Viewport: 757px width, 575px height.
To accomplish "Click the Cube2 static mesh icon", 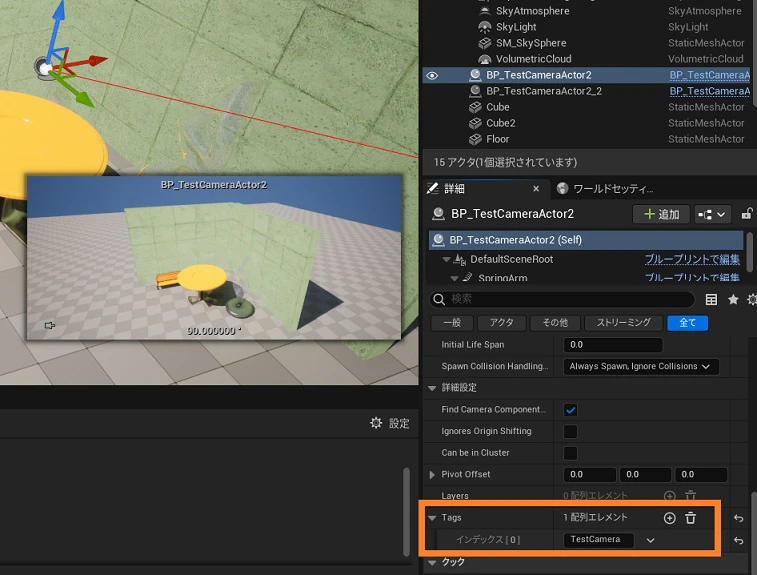I will point(476,123).
